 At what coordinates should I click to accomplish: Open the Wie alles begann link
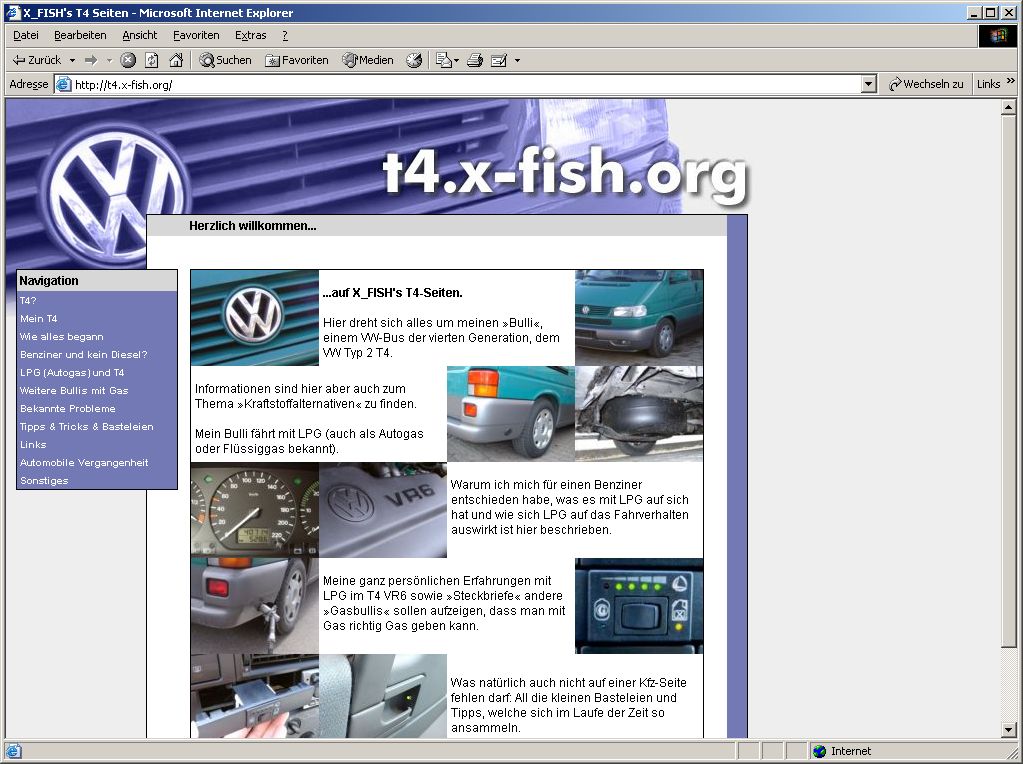[x=61, y=337]
